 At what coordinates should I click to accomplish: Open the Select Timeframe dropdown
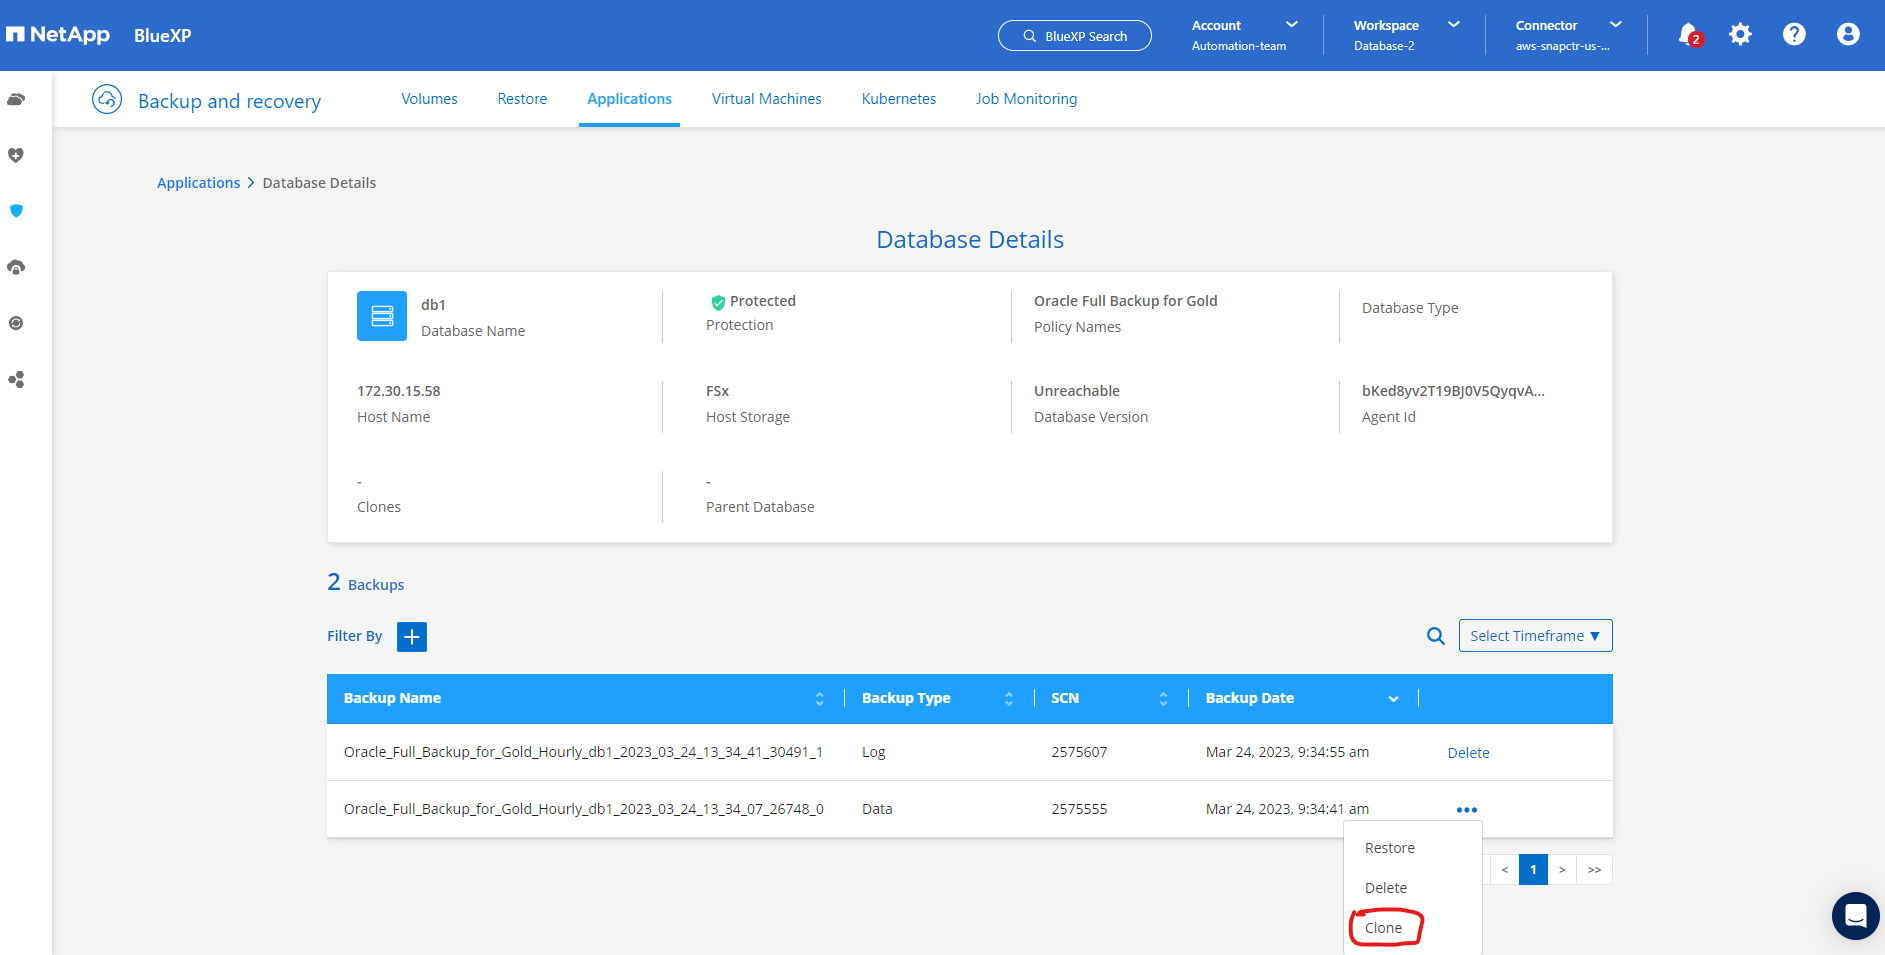[x=1535, y=636]
